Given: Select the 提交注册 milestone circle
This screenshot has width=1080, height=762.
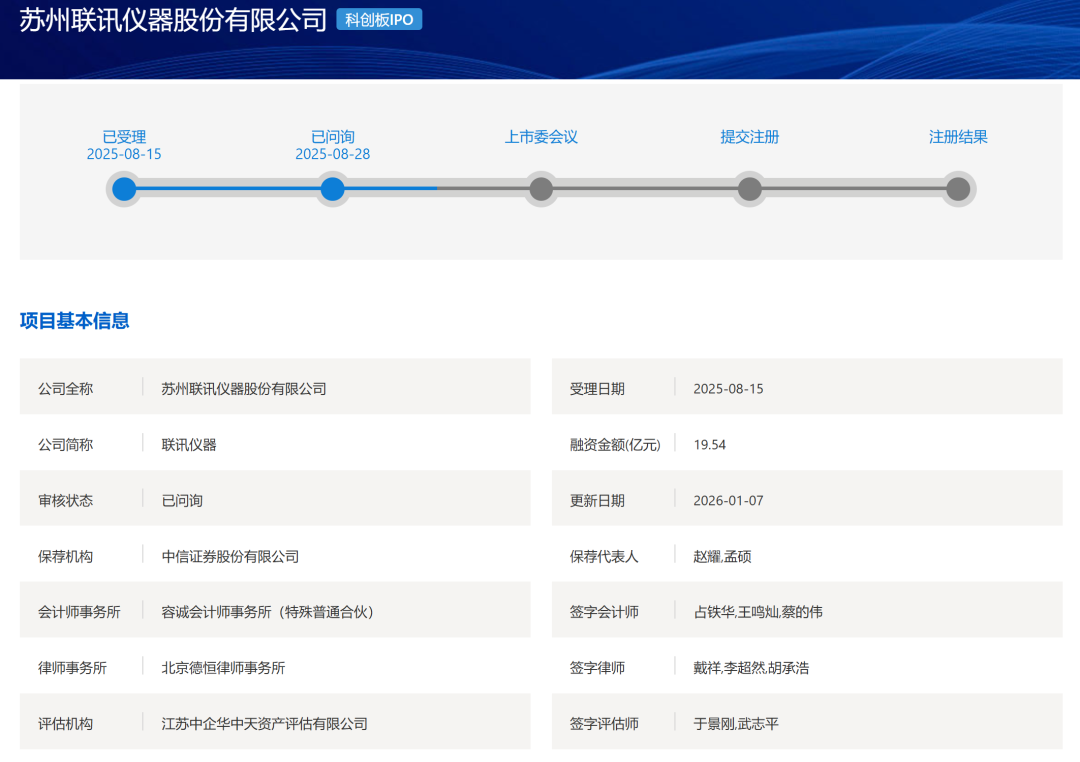Looking at the screenshot, I should point(749,188).
